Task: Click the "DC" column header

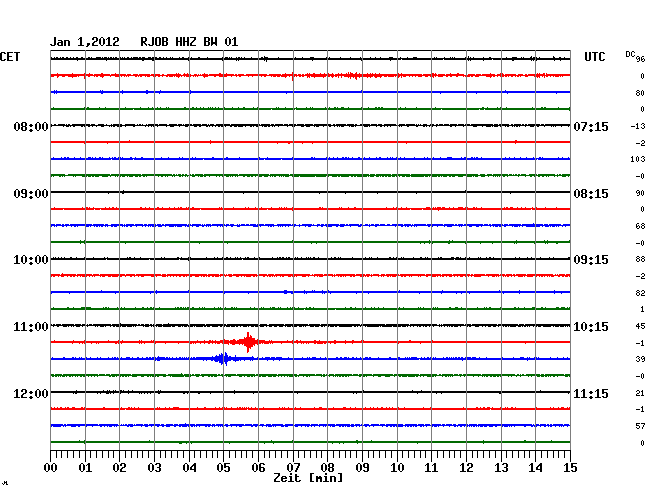Action: pyautogui.click(x=630, y=54)
